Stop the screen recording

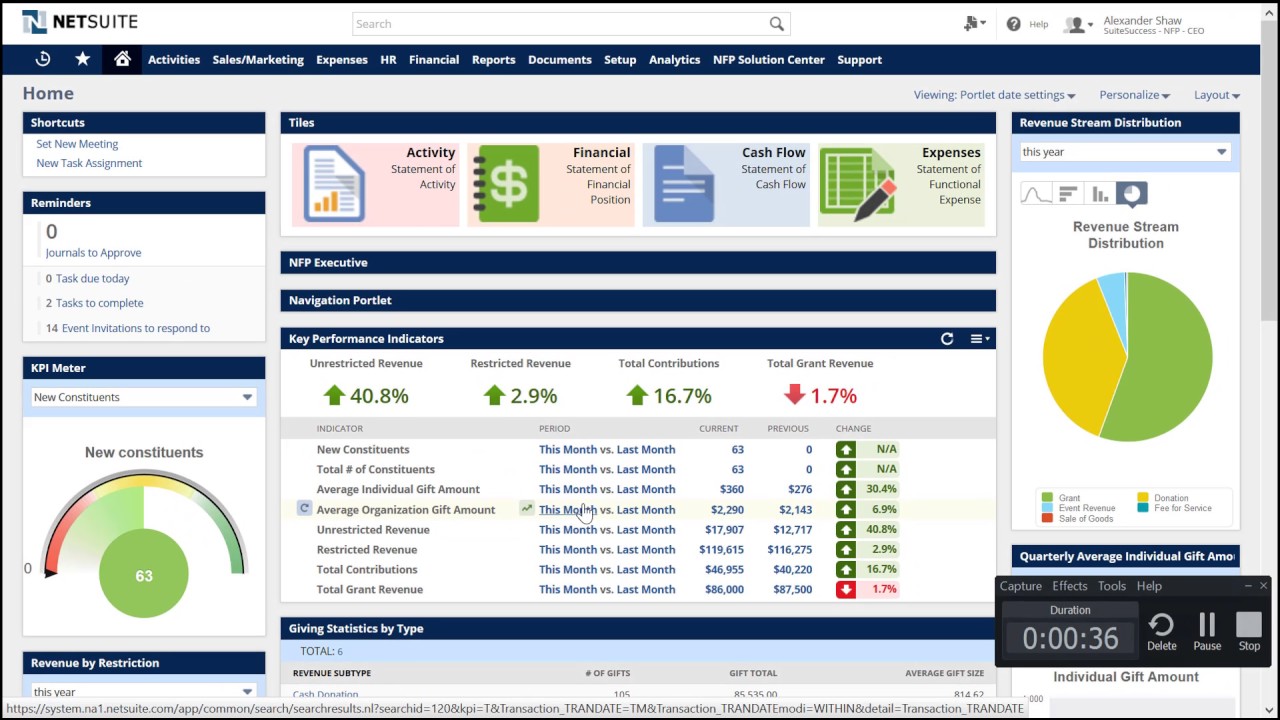pos(1249,633)
